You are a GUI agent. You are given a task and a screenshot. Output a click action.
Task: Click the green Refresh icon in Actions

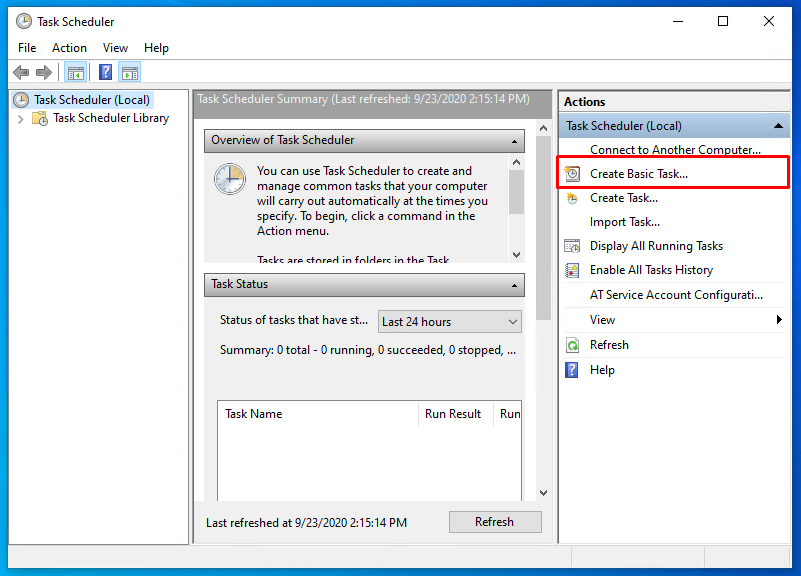point(572,345)
